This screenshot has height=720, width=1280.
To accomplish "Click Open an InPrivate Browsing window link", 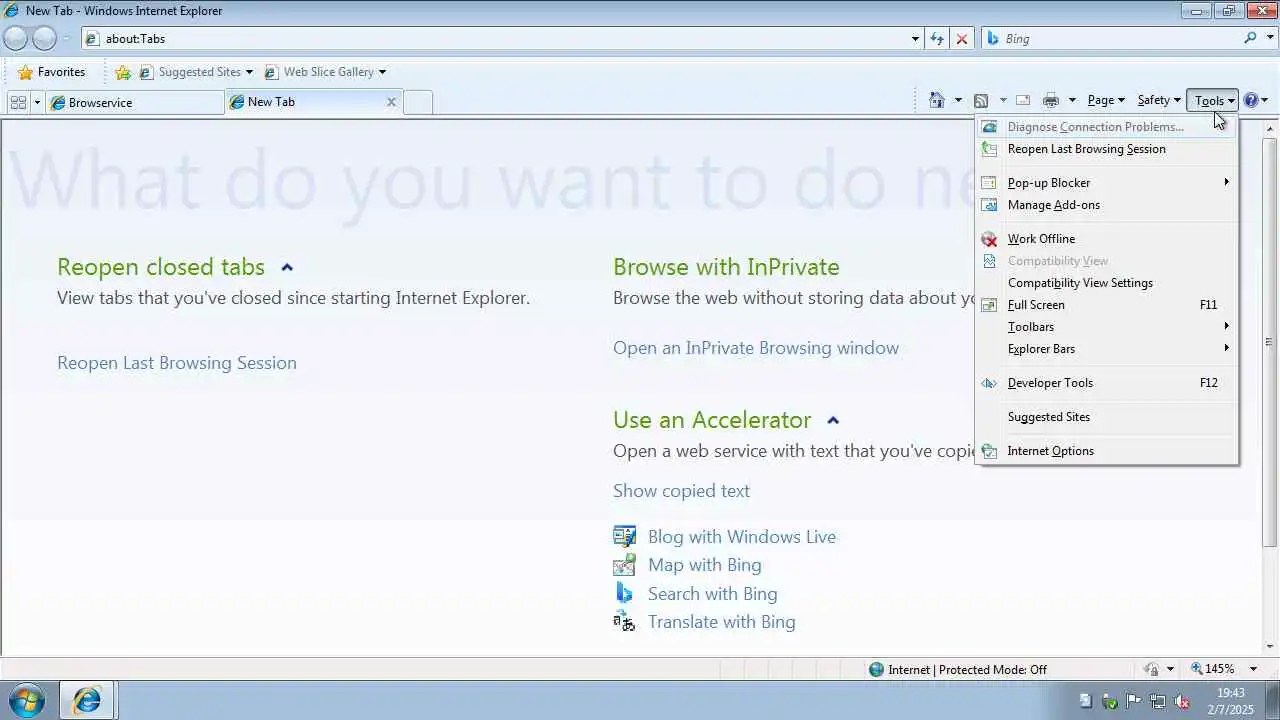I will coord(756,348).
